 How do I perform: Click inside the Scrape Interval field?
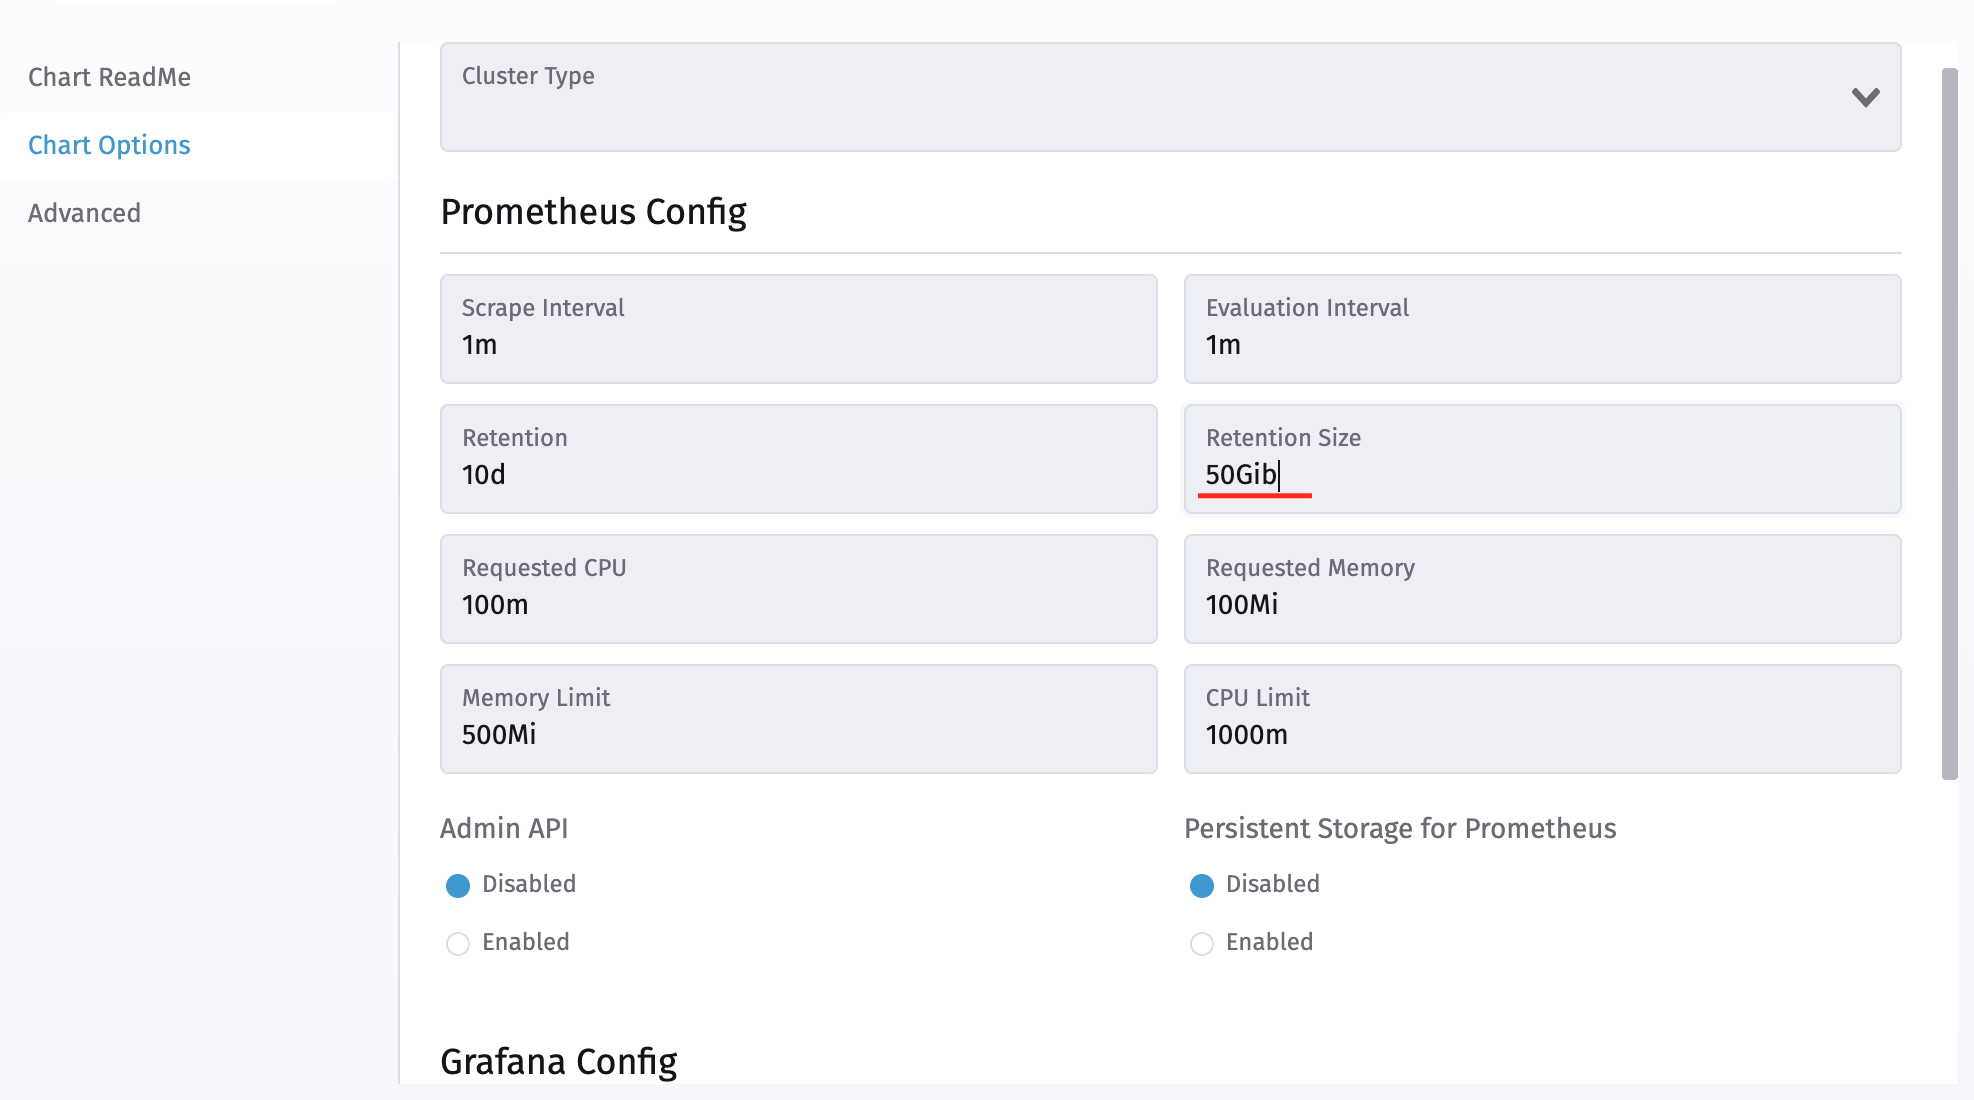(x=798, y=329)
